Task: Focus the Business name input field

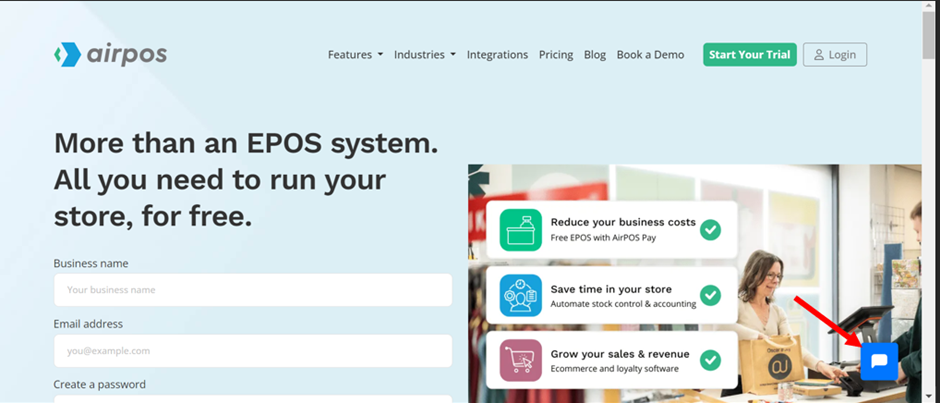Action: 253,290
